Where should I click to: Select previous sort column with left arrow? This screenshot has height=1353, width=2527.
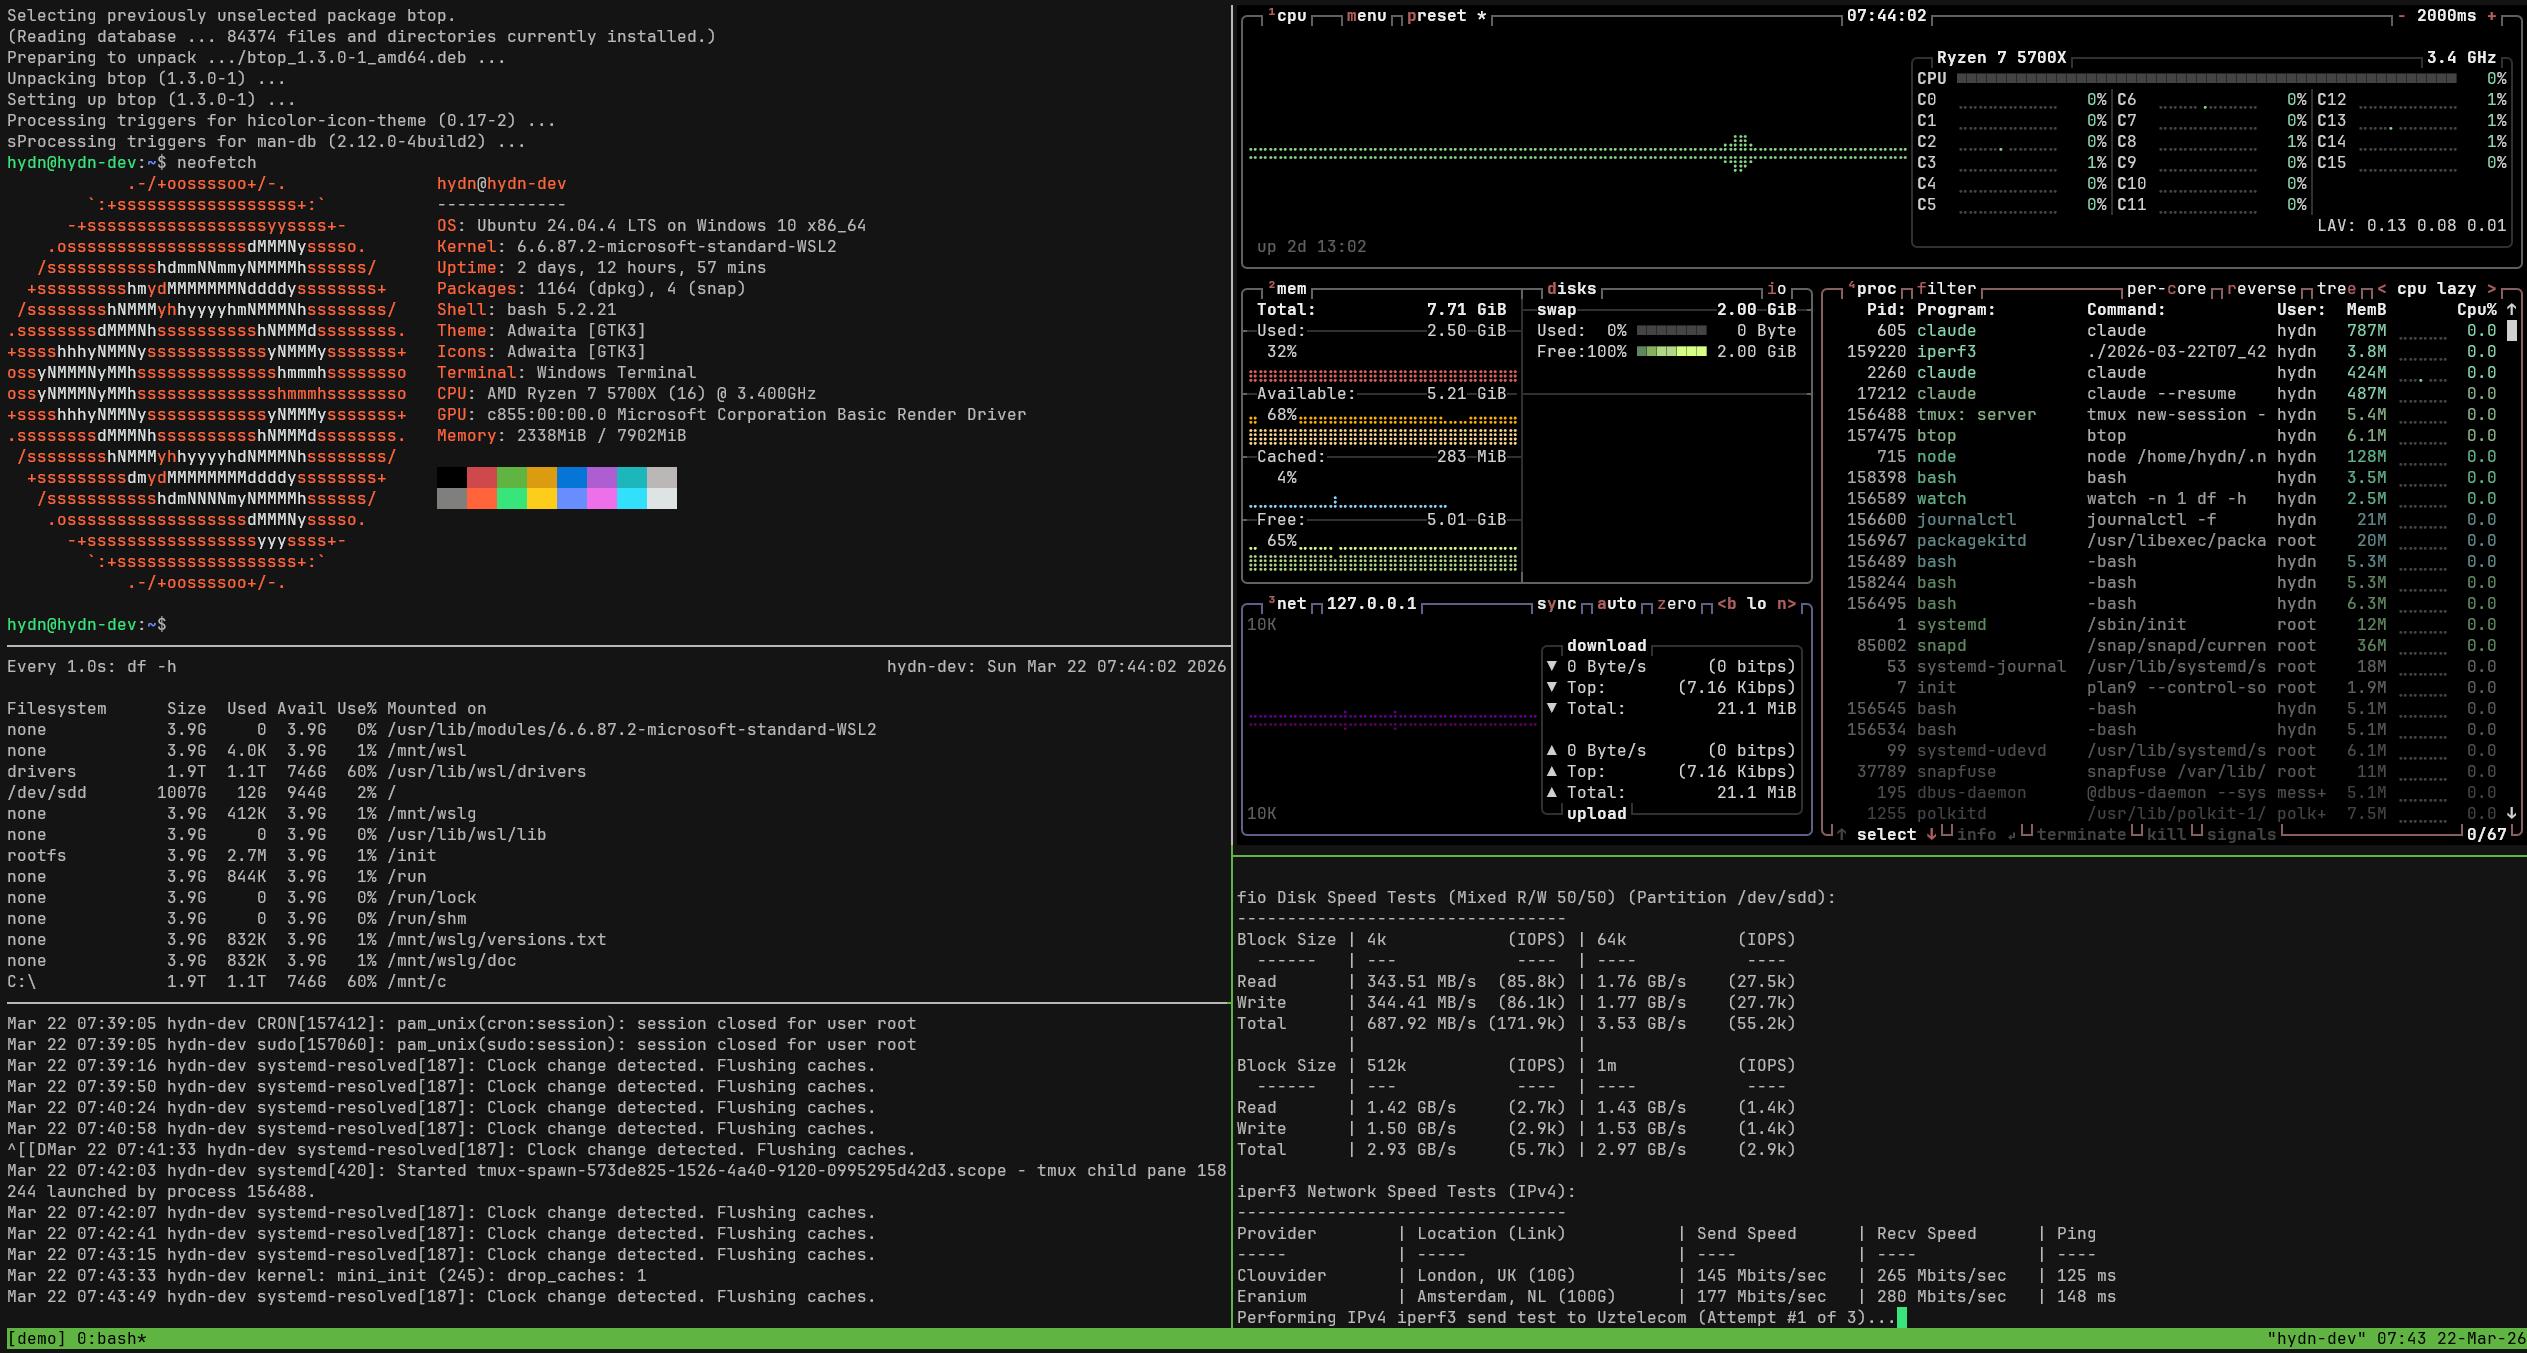2381,289
